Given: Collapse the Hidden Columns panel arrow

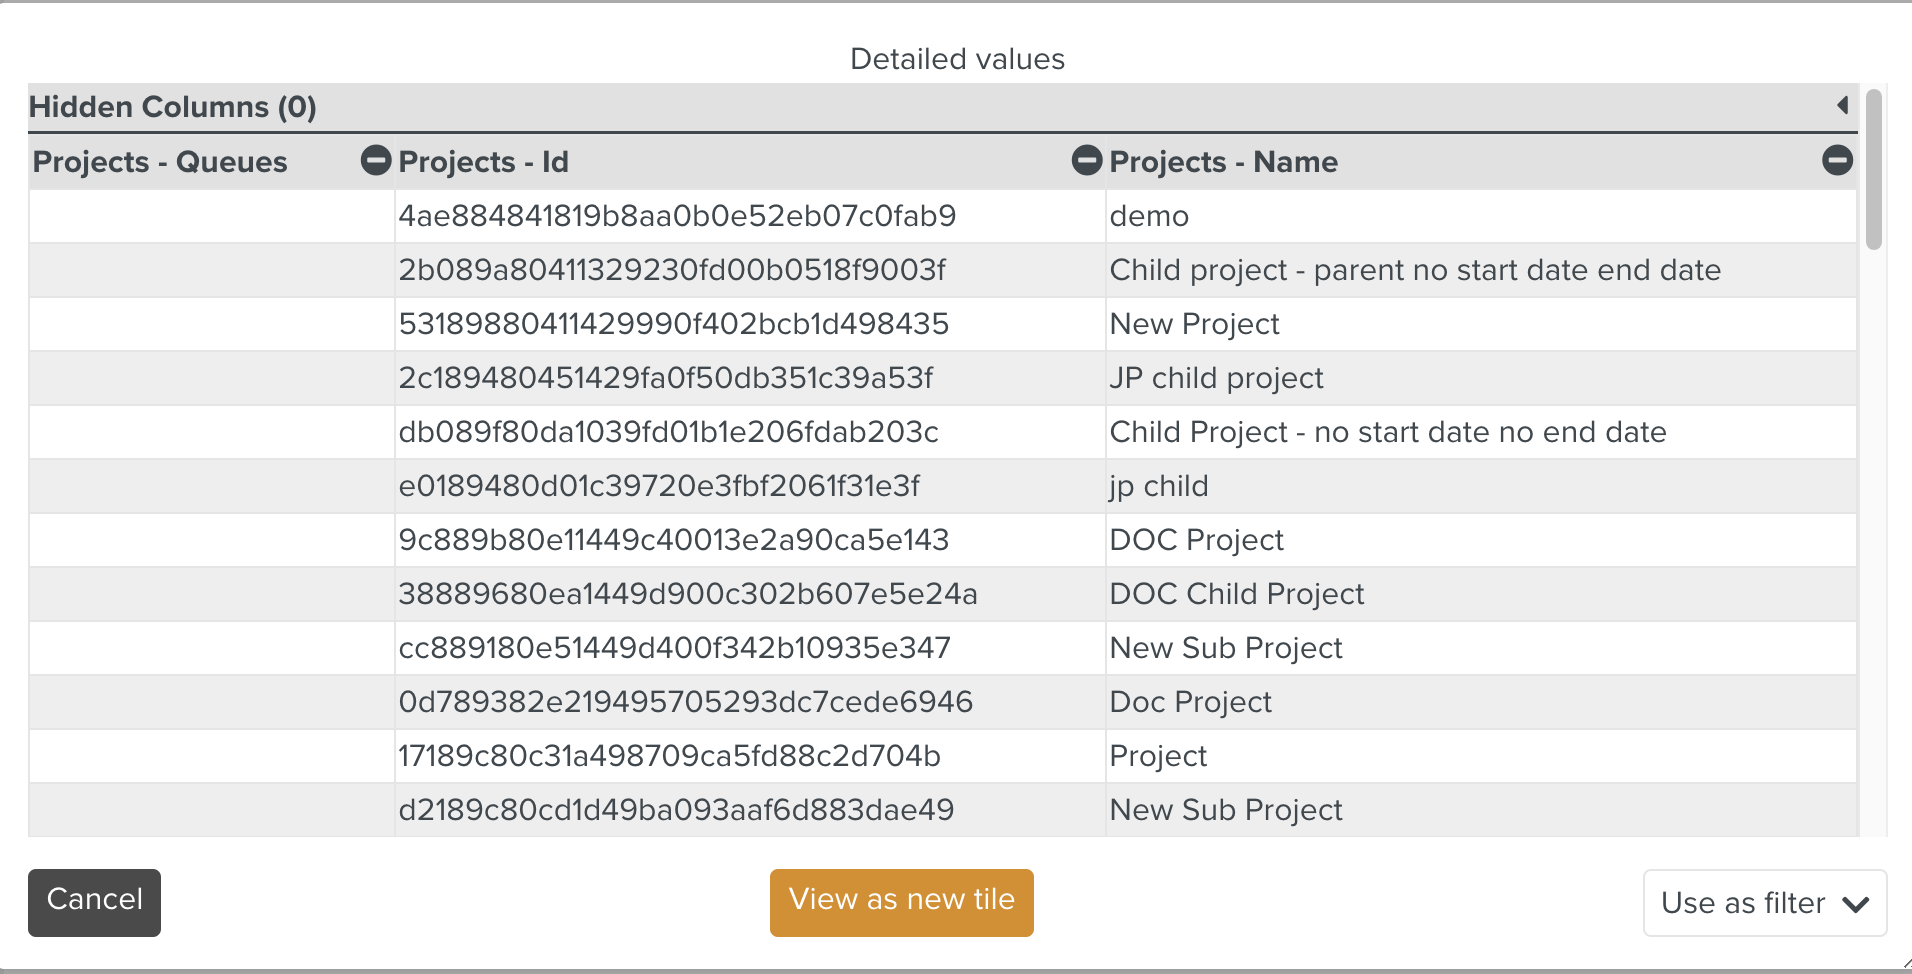Looking at the screenshot, I should click(1842, 105).
